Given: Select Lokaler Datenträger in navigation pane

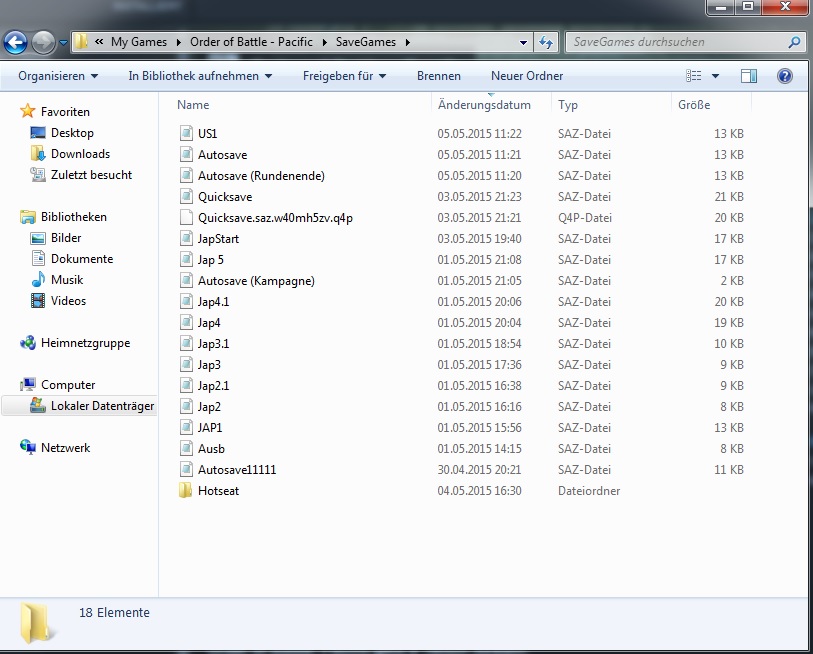Looking at the screenshot, I should [102, 406].
